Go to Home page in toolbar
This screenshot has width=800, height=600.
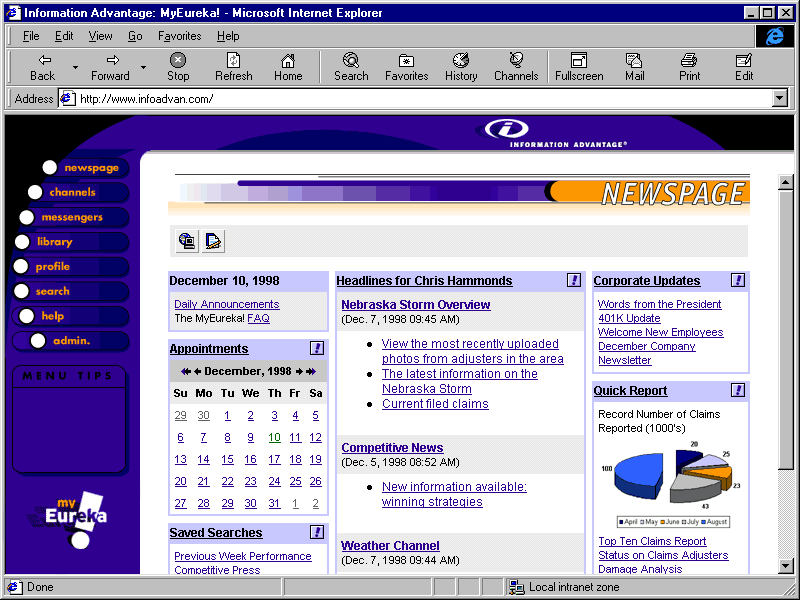(288, 67)
